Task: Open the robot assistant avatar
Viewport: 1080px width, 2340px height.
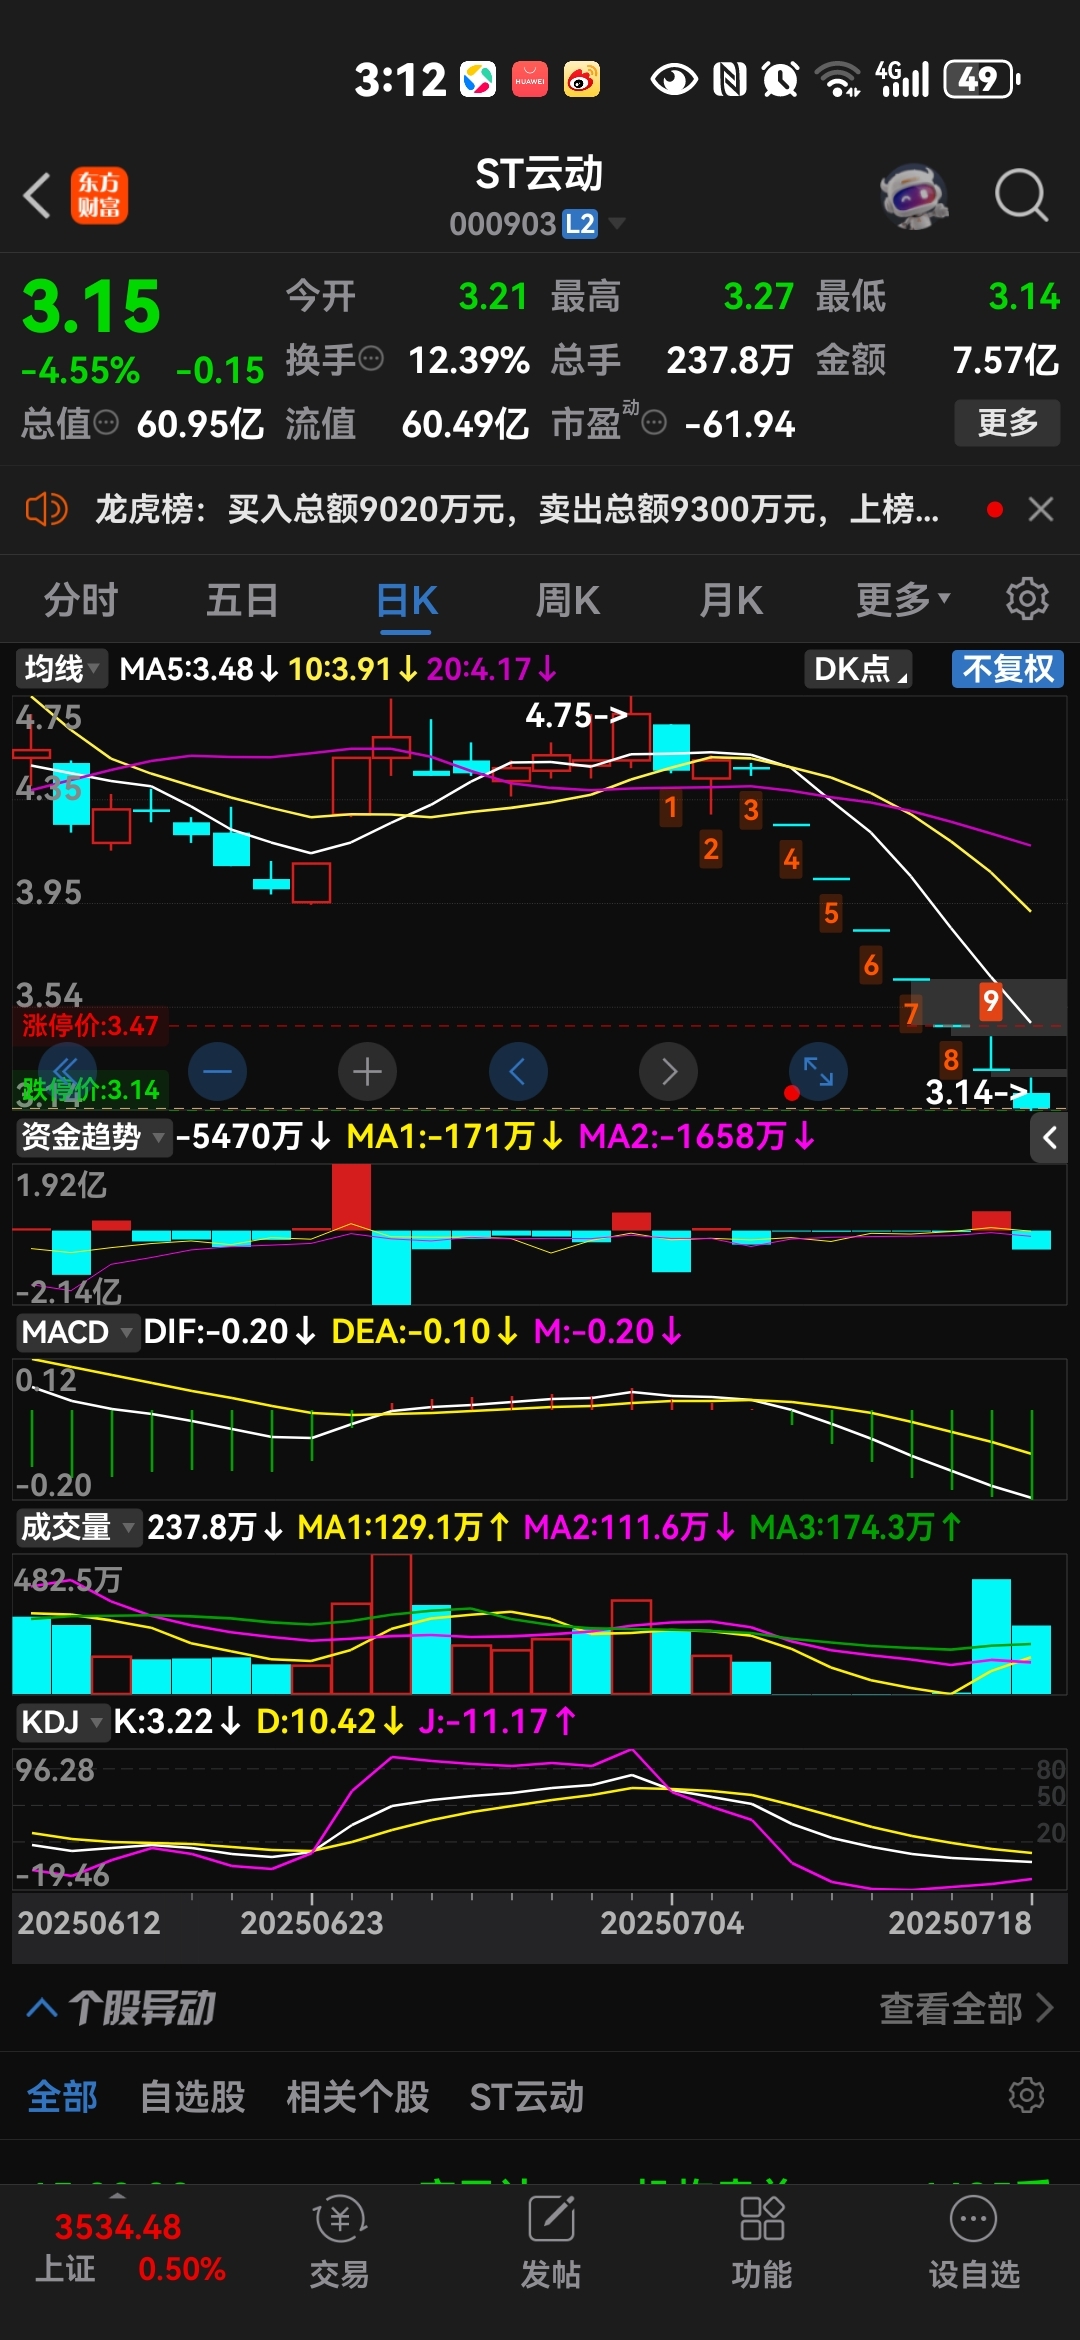Action: pyautogui.click(x=914, y=196)
